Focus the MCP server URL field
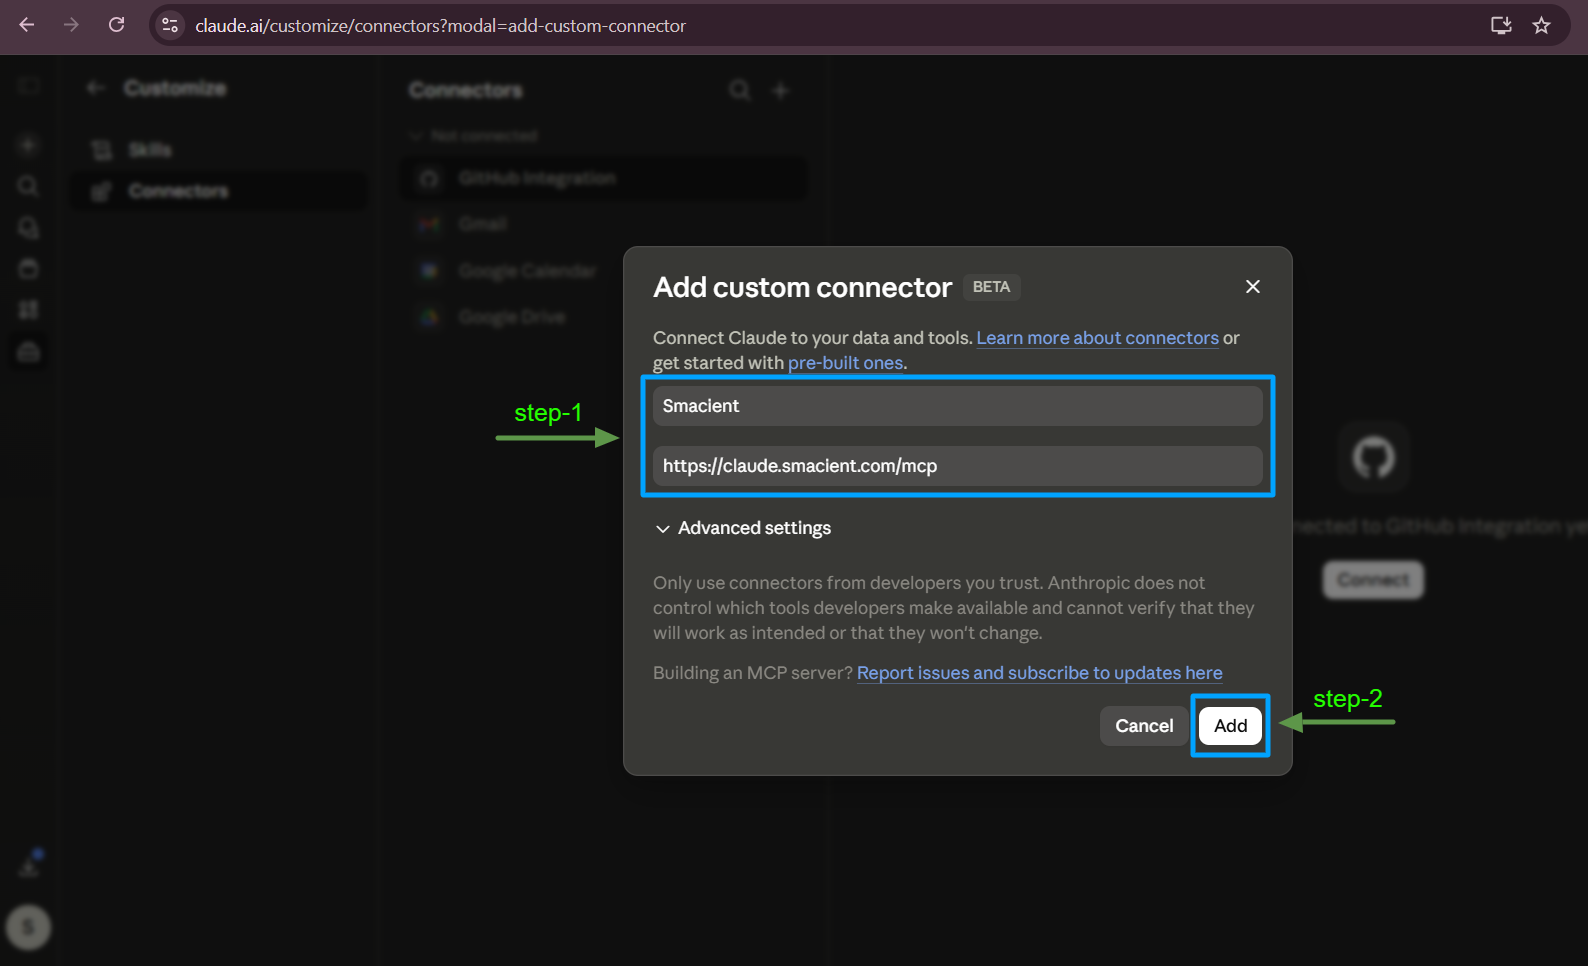The image size is (1588, 966). [x=957, y=466]
